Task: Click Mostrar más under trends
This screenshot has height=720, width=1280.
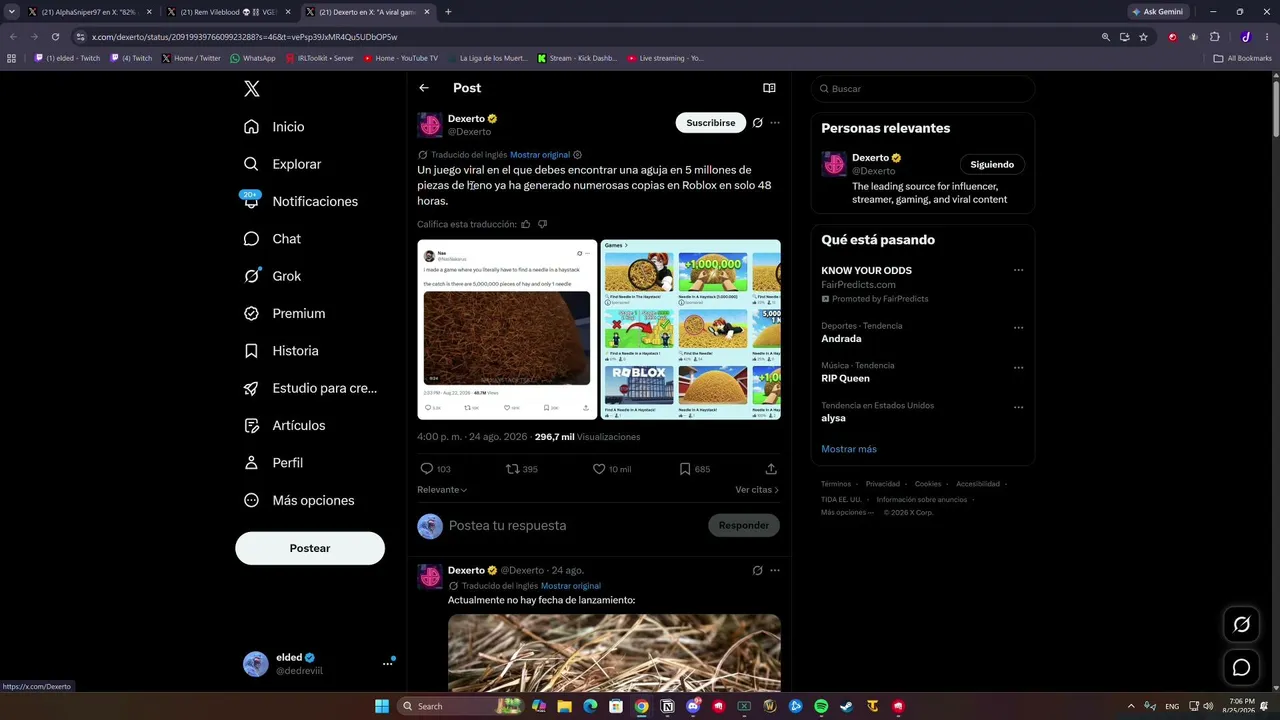Action: click(x=849, y=449)
